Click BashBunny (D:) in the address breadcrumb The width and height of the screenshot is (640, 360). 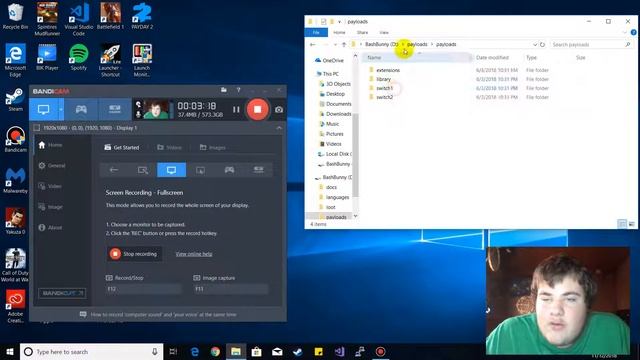coord(381,44)
